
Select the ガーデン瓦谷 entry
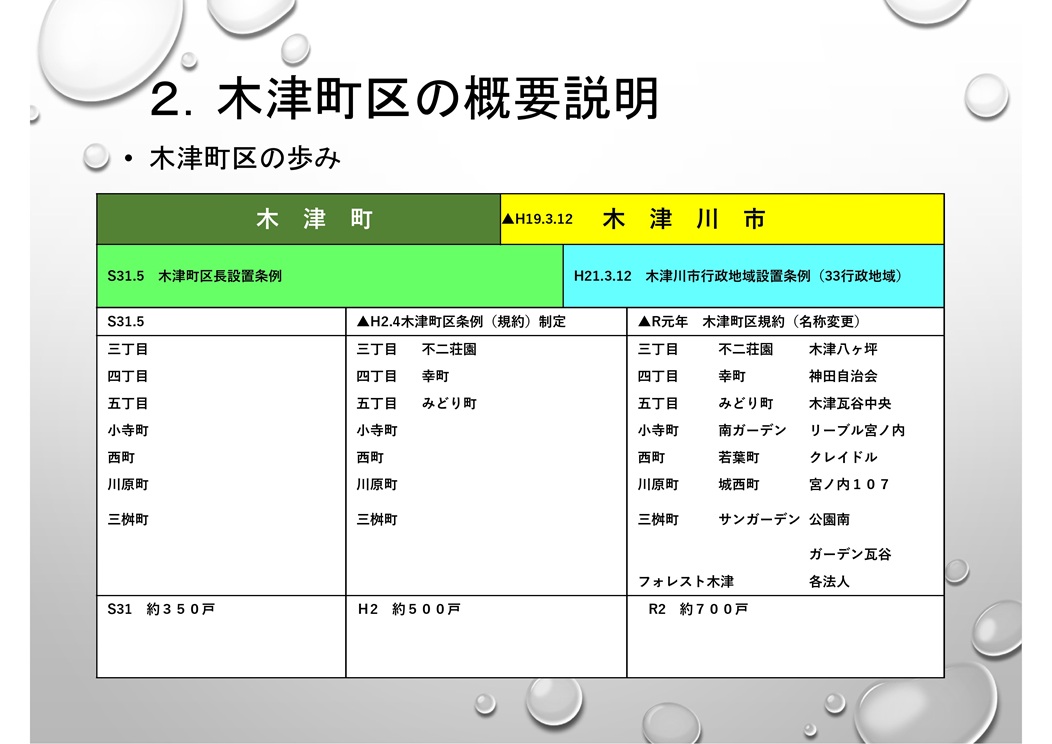(849, 554)
